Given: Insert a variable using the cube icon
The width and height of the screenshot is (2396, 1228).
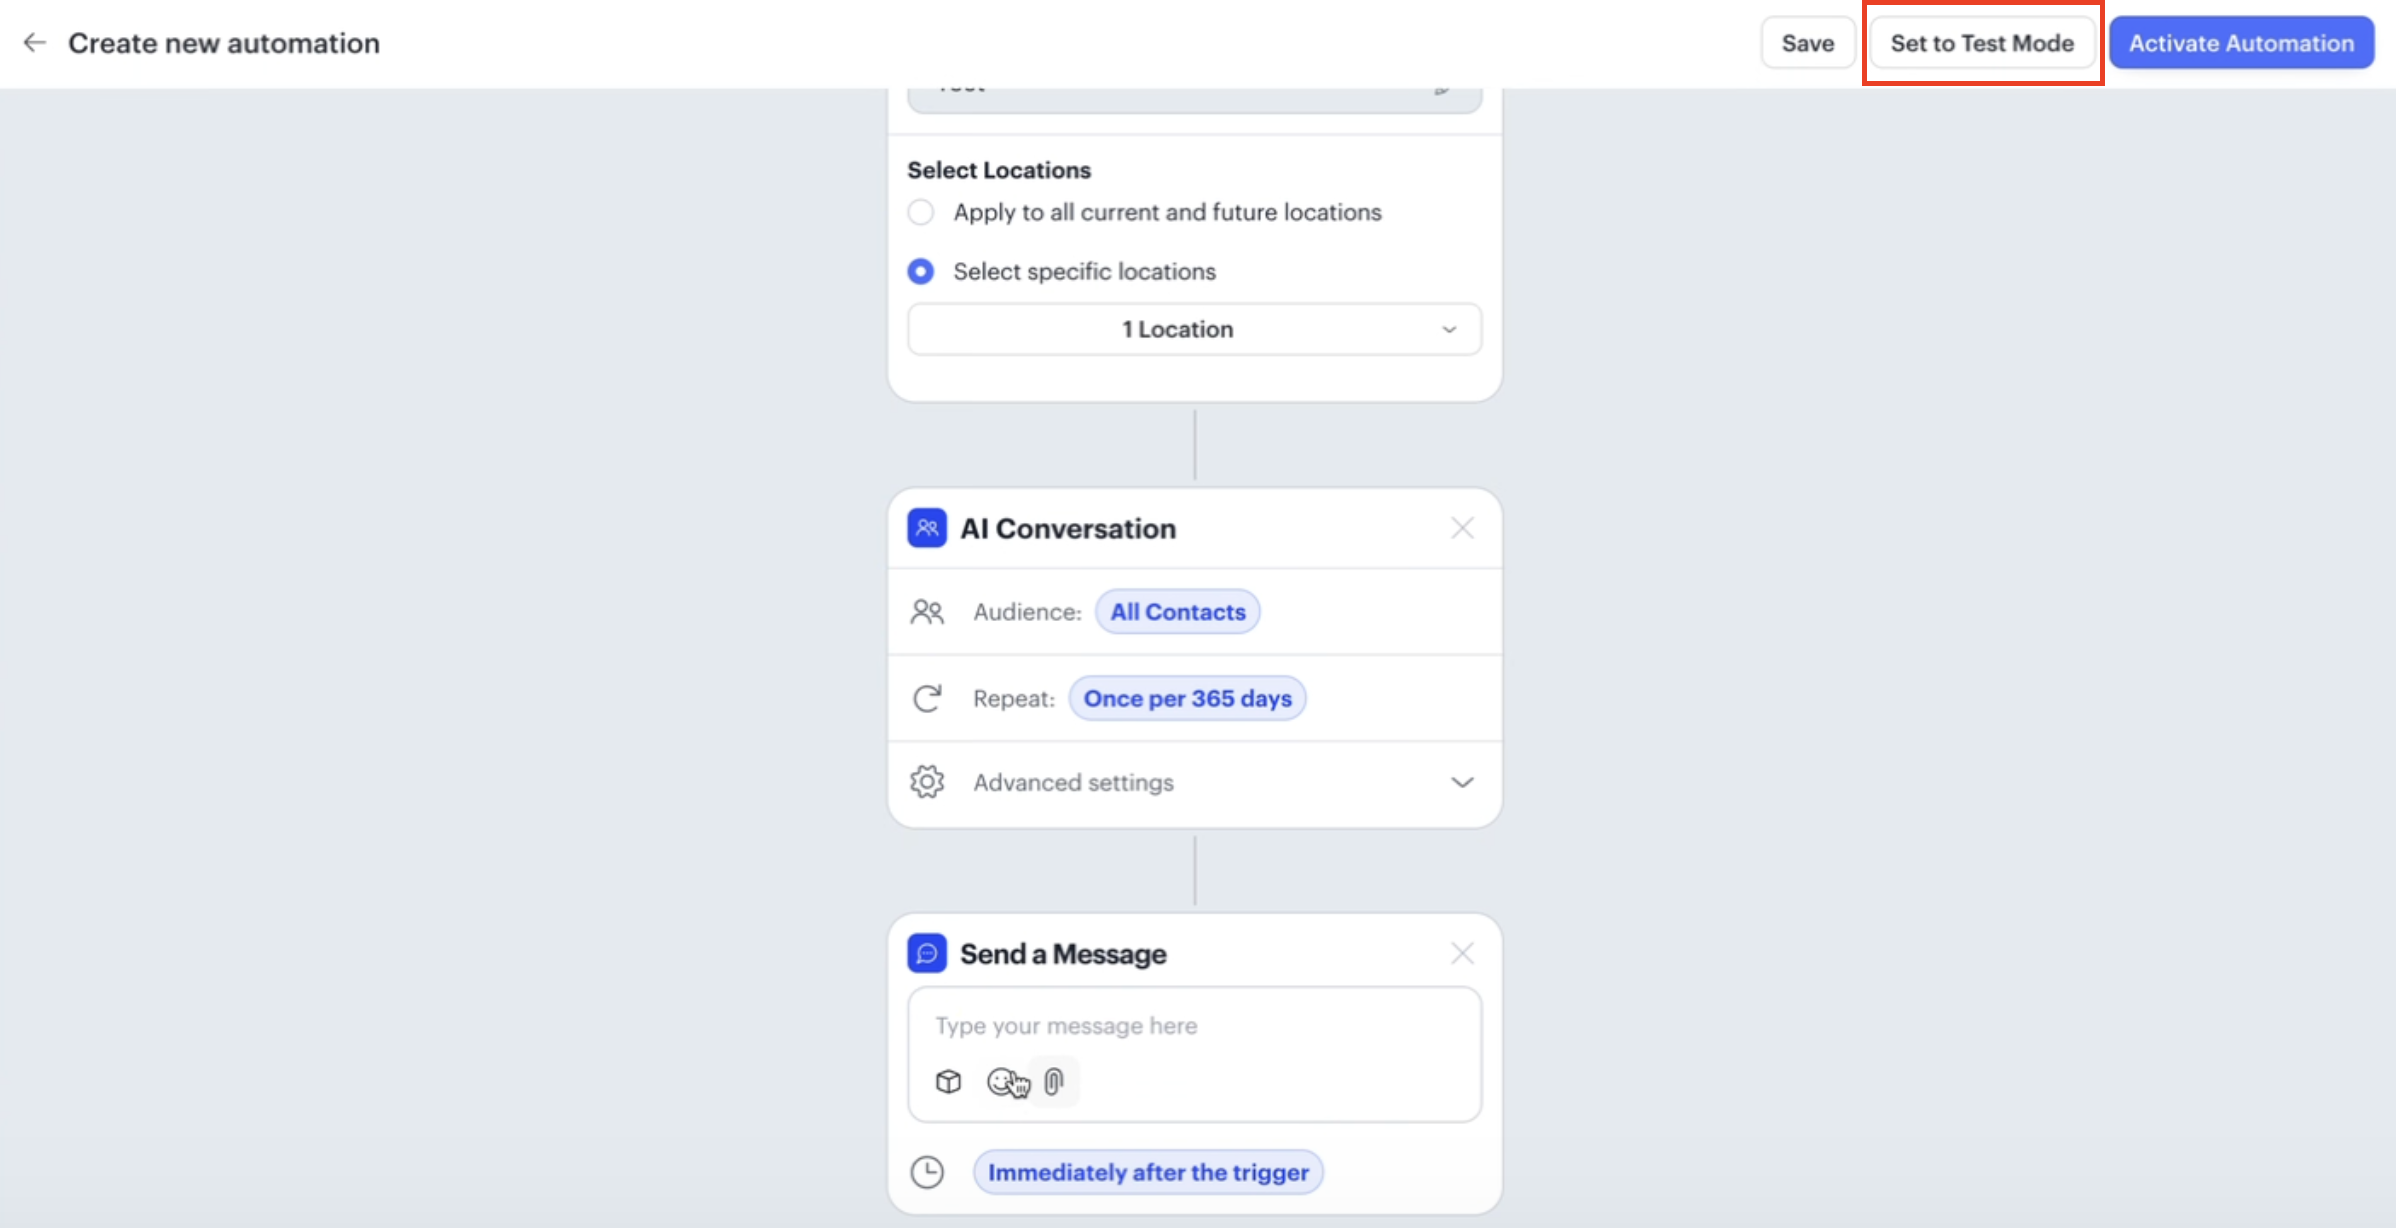Looking at the screenshot, I should pos(948,1081).
